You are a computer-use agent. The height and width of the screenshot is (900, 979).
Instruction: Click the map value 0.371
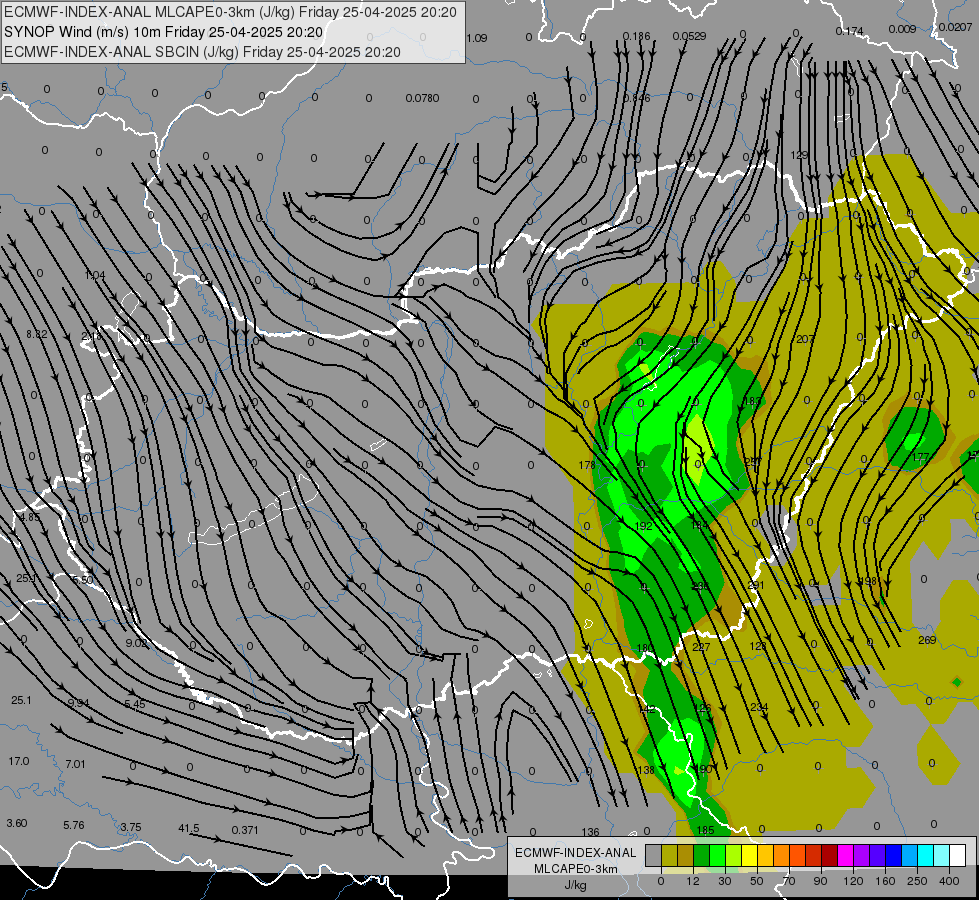point(245,830)
